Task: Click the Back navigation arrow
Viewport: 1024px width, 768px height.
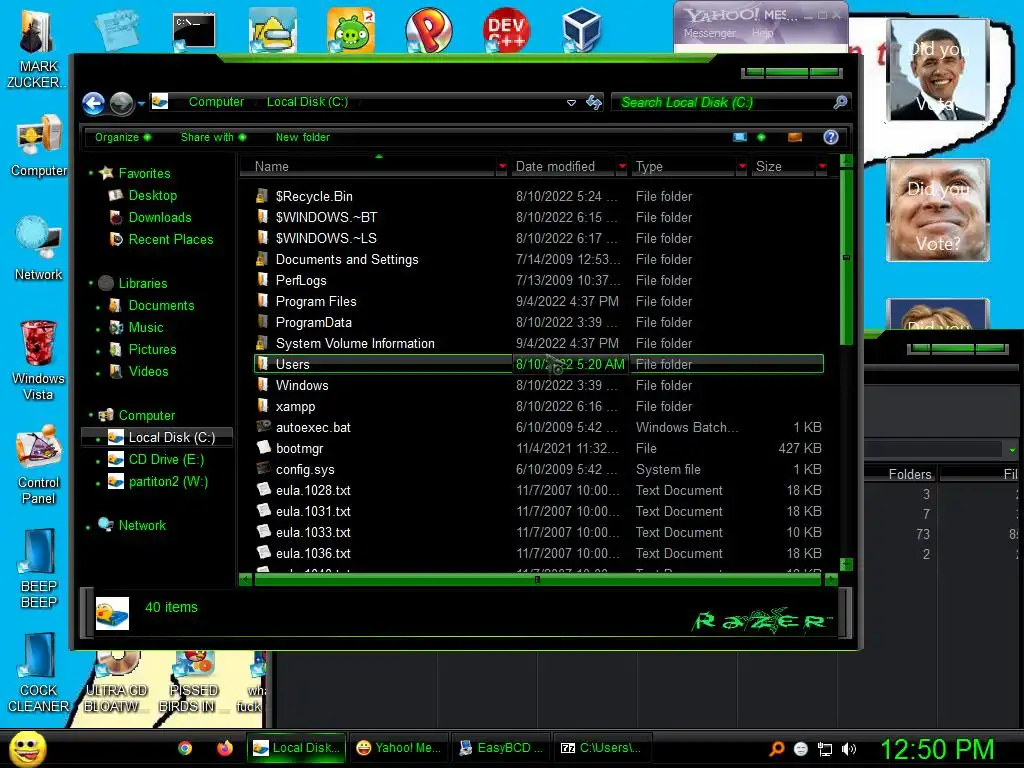Action: (93, 103)
